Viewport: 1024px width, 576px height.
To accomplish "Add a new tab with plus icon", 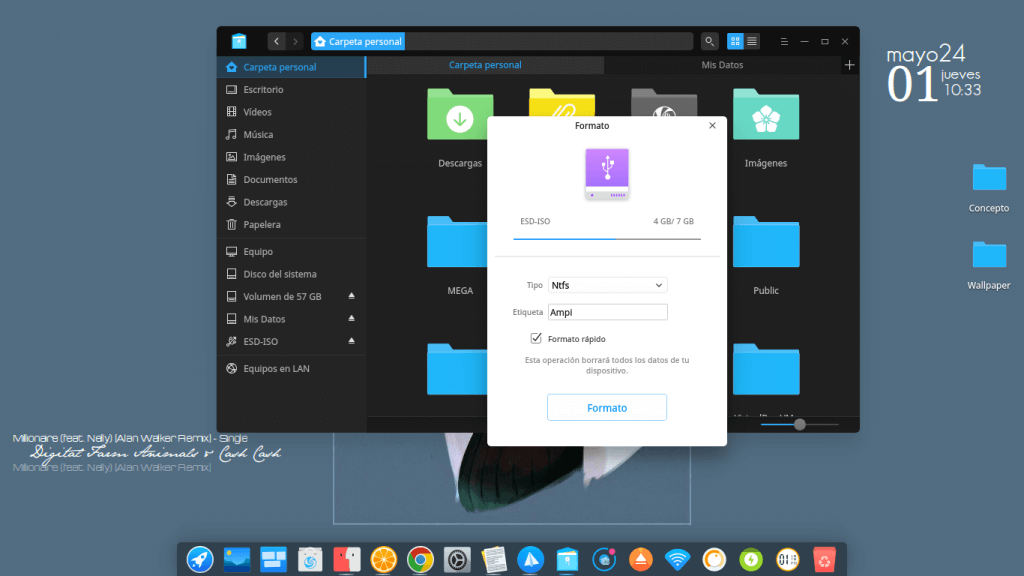I will point(849,65).
